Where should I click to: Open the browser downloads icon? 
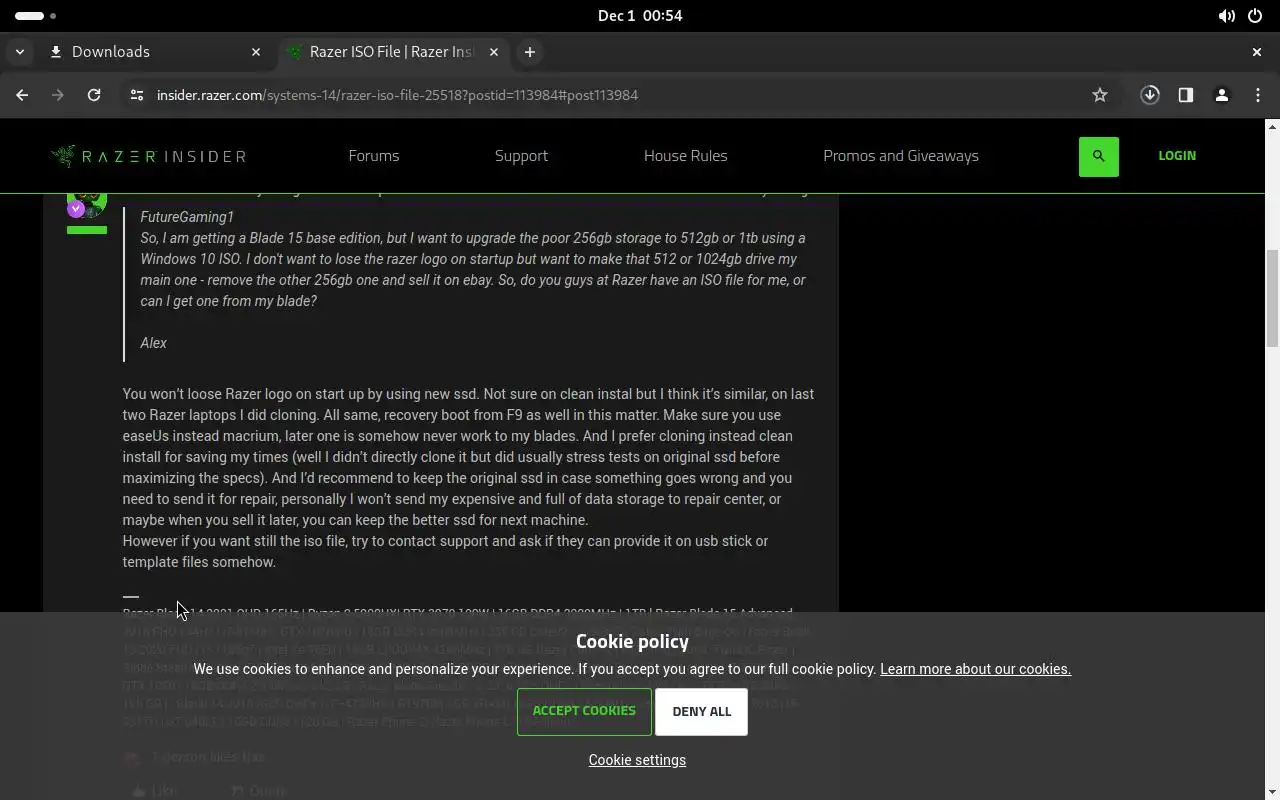(x=1150, y=95)
